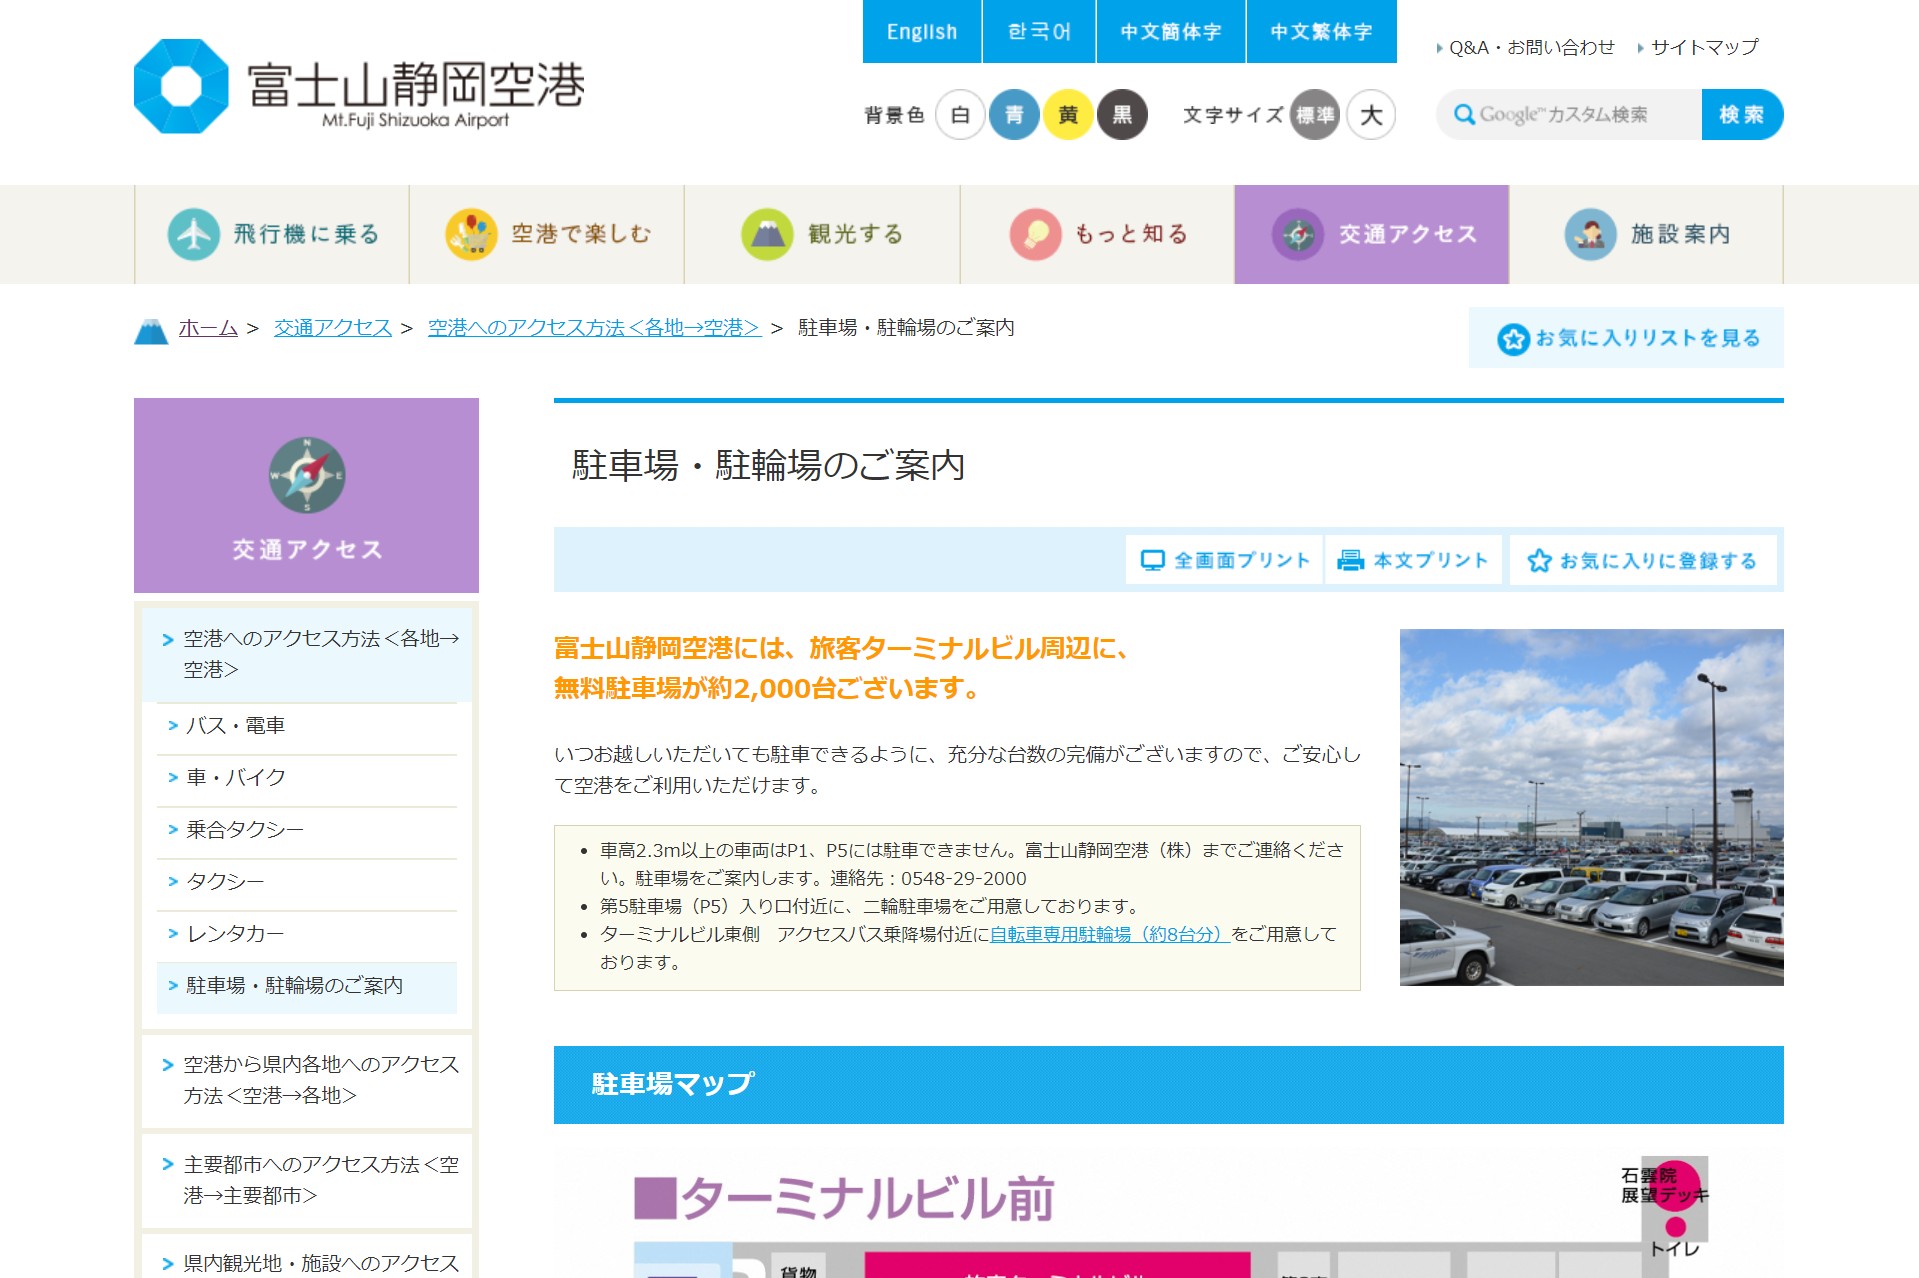
Task: Click the Mt. Fuji Shizuoka Airport octagon logo
Action: click(x=181, y=86)
